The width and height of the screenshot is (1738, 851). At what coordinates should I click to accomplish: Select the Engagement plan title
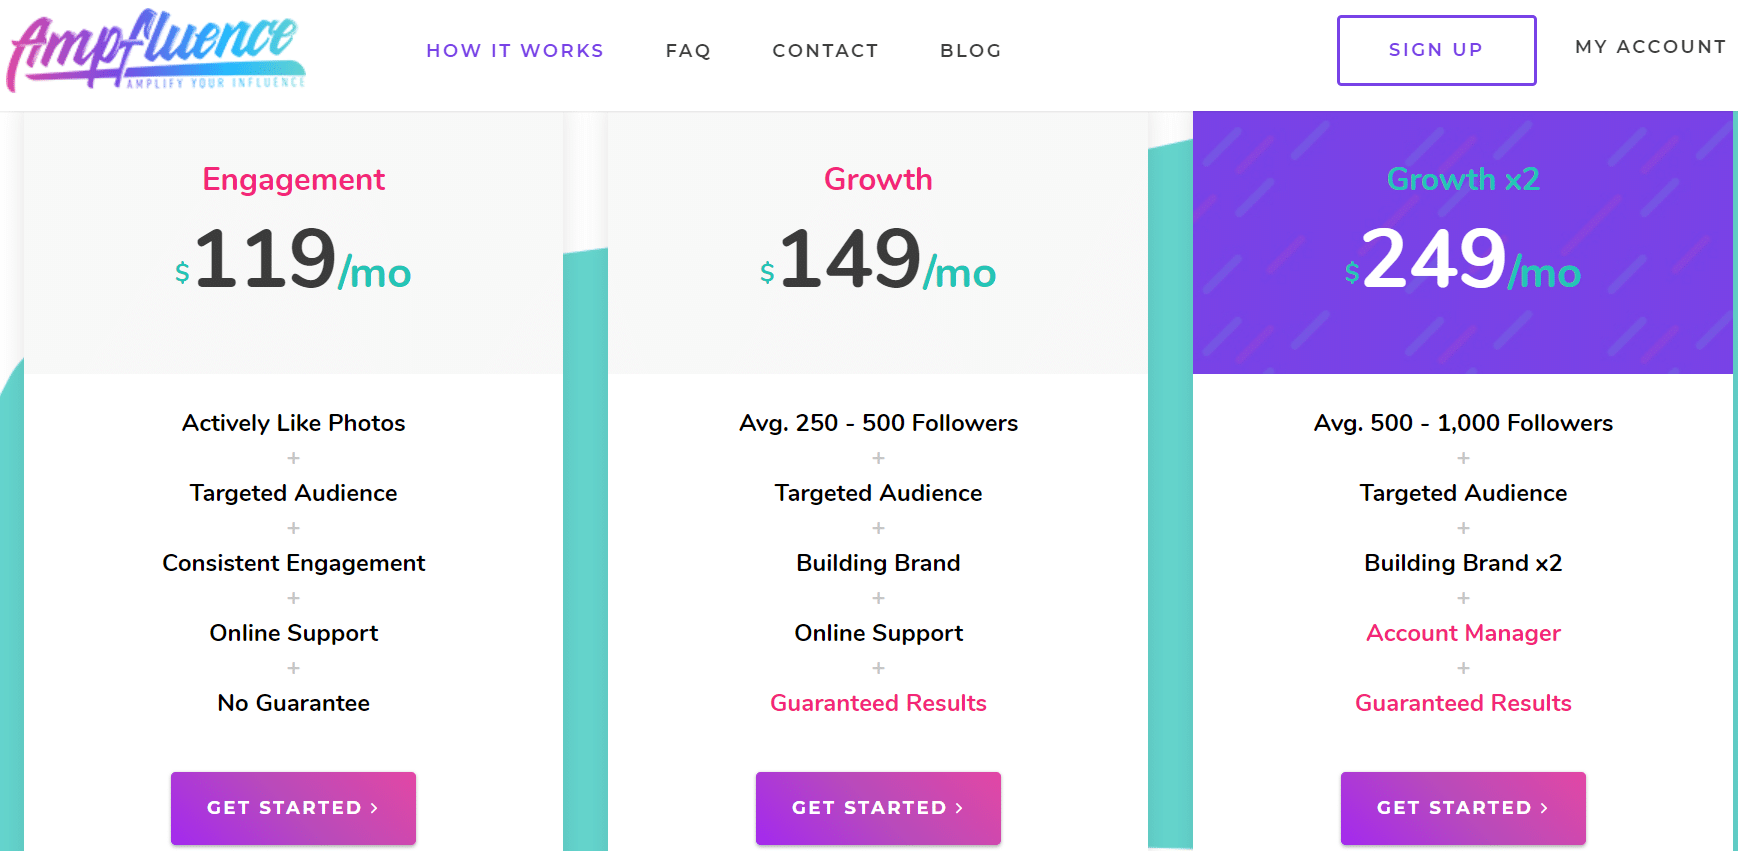[x=293, y=179]
